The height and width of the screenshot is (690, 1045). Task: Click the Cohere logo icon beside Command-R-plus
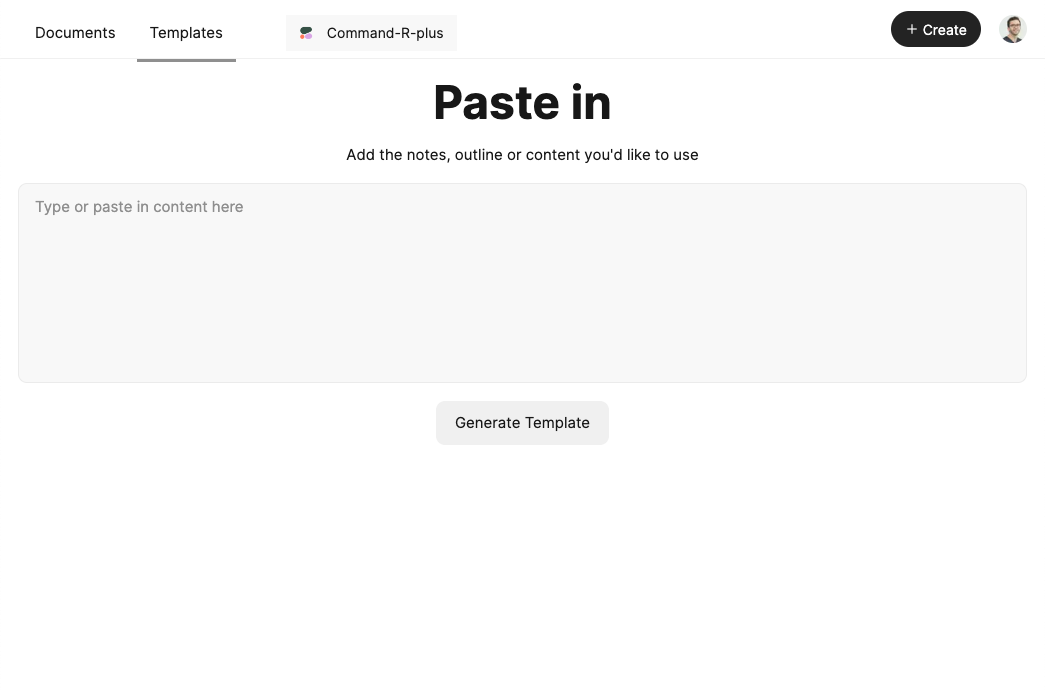[x=306, y=33]
